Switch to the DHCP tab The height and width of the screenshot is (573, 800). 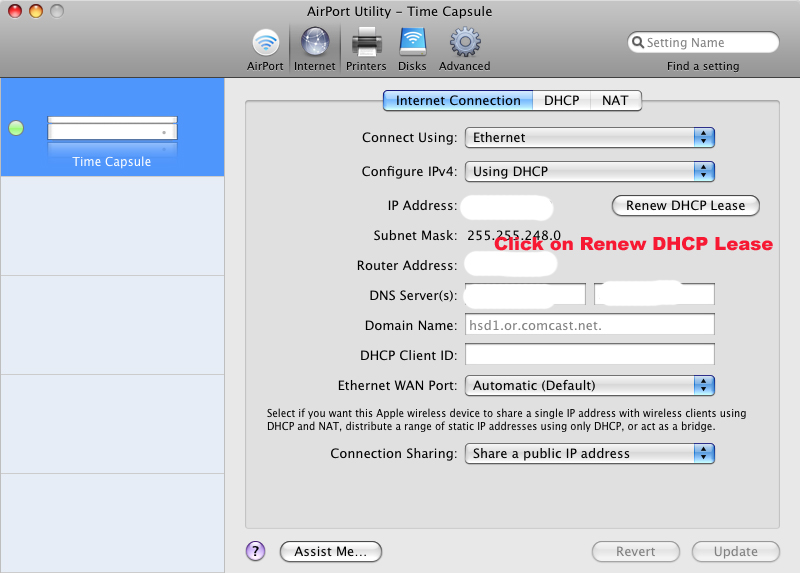coord(562,101)
